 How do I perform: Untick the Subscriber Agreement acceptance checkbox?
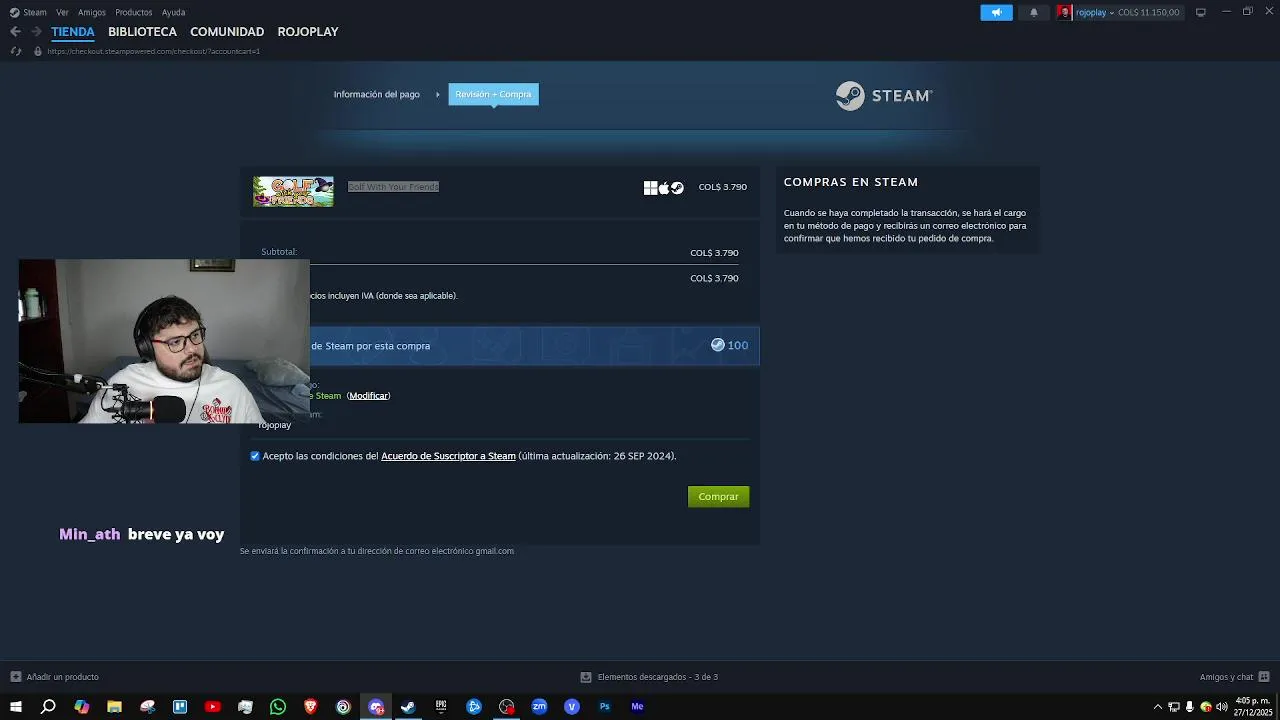255,456
